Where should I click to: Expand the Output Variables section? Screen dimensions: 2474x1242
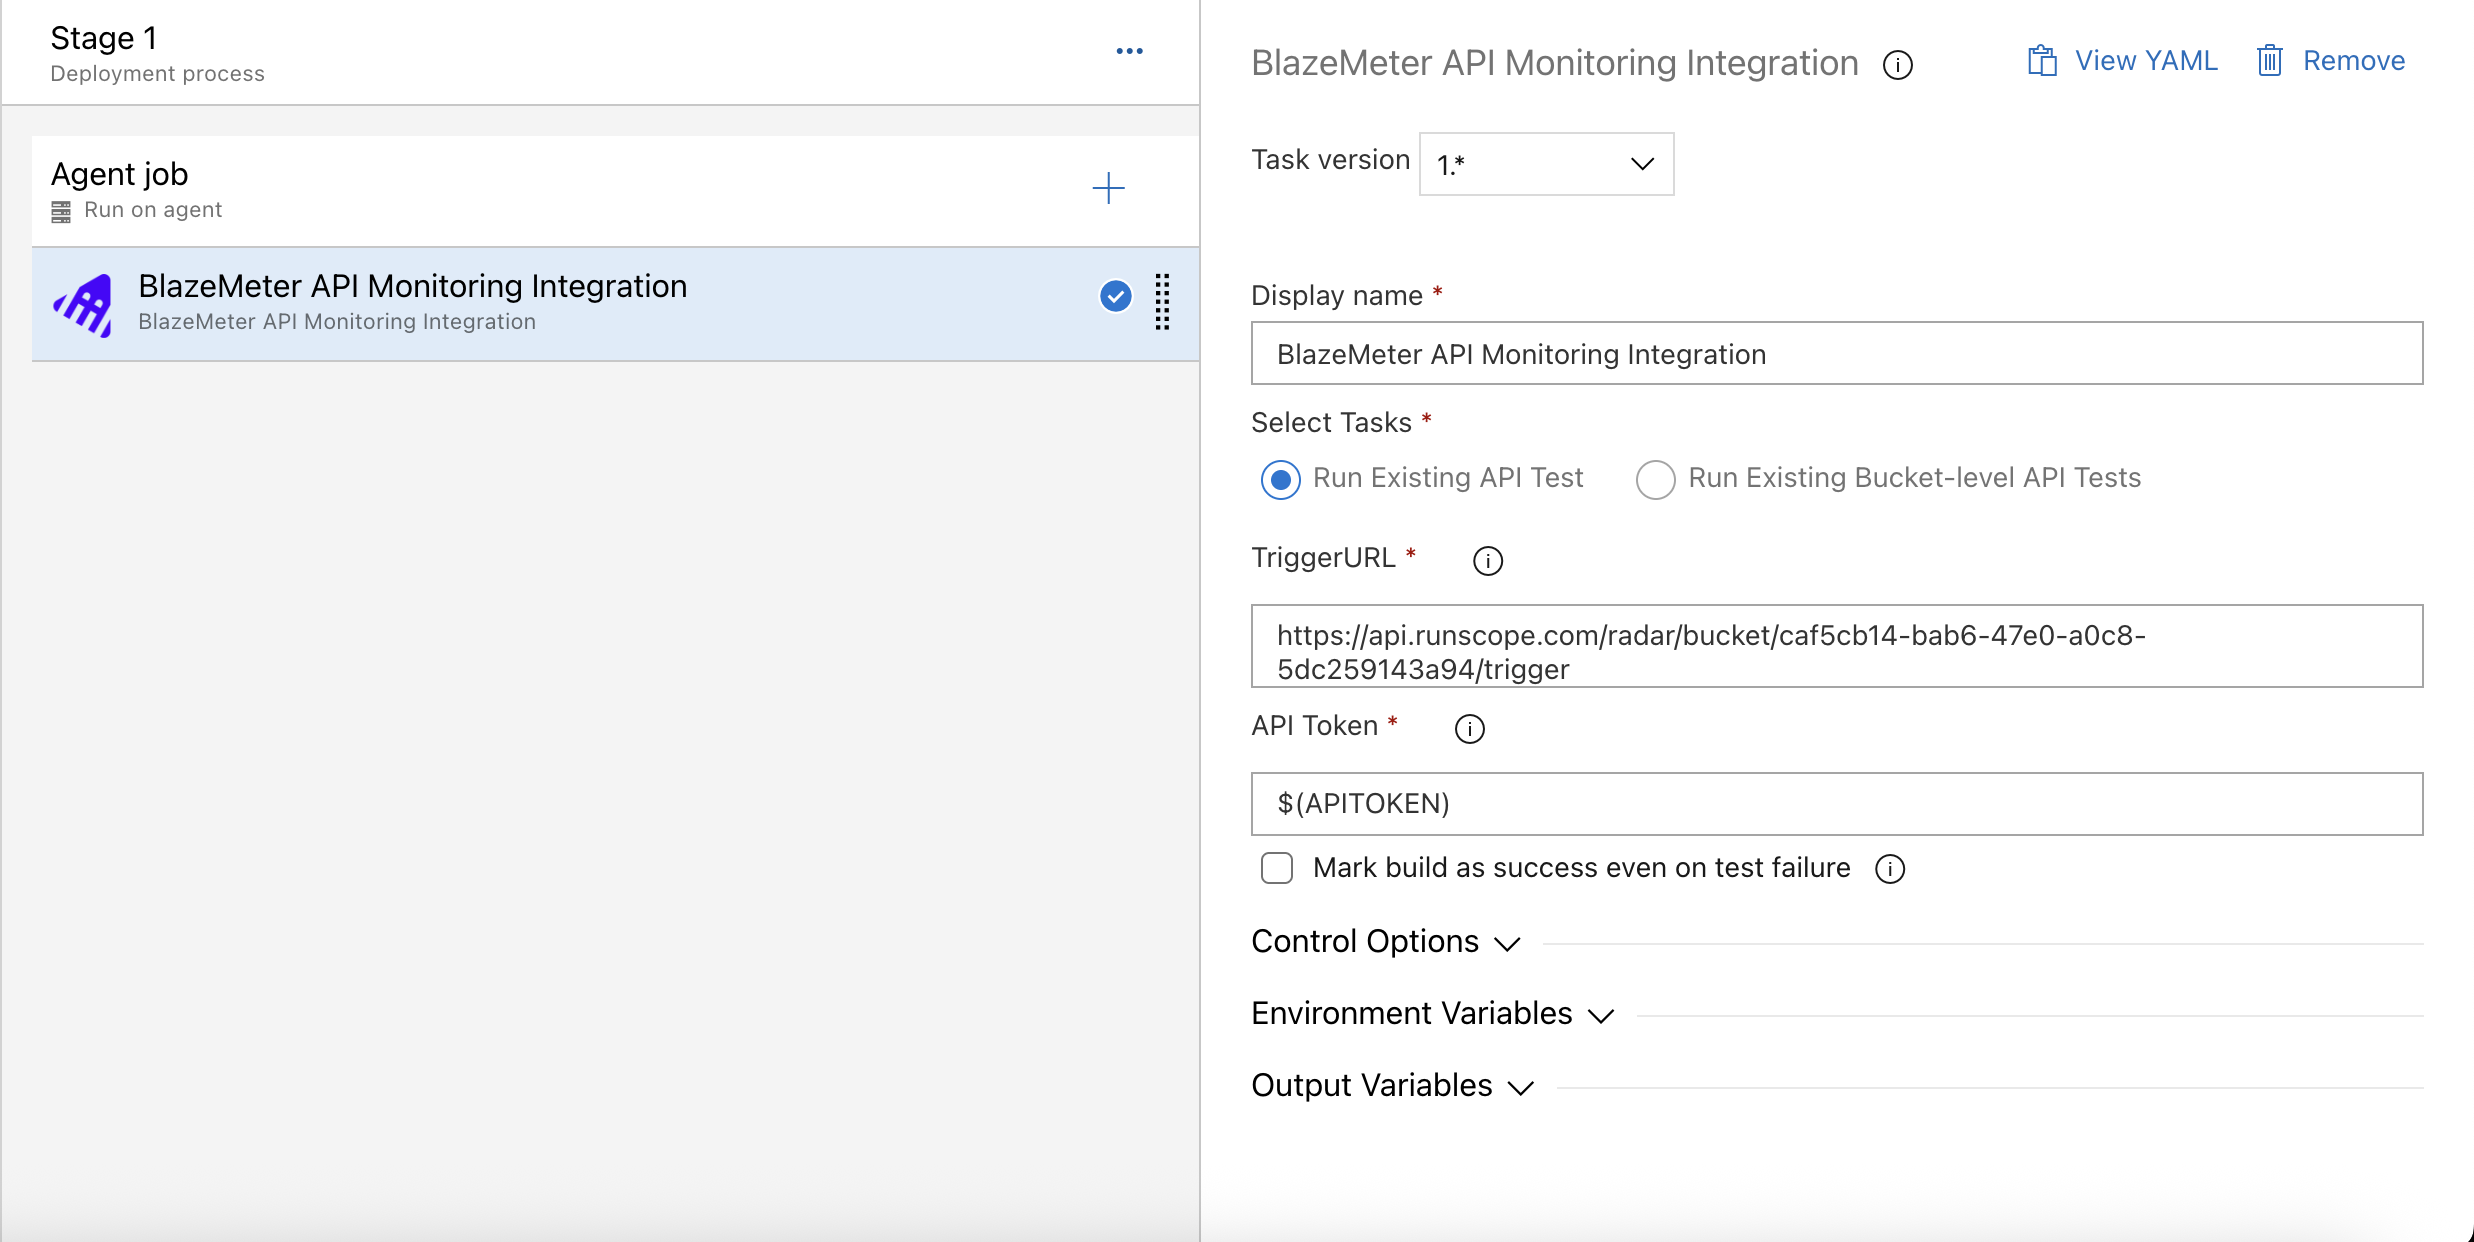point(1392,1086)
